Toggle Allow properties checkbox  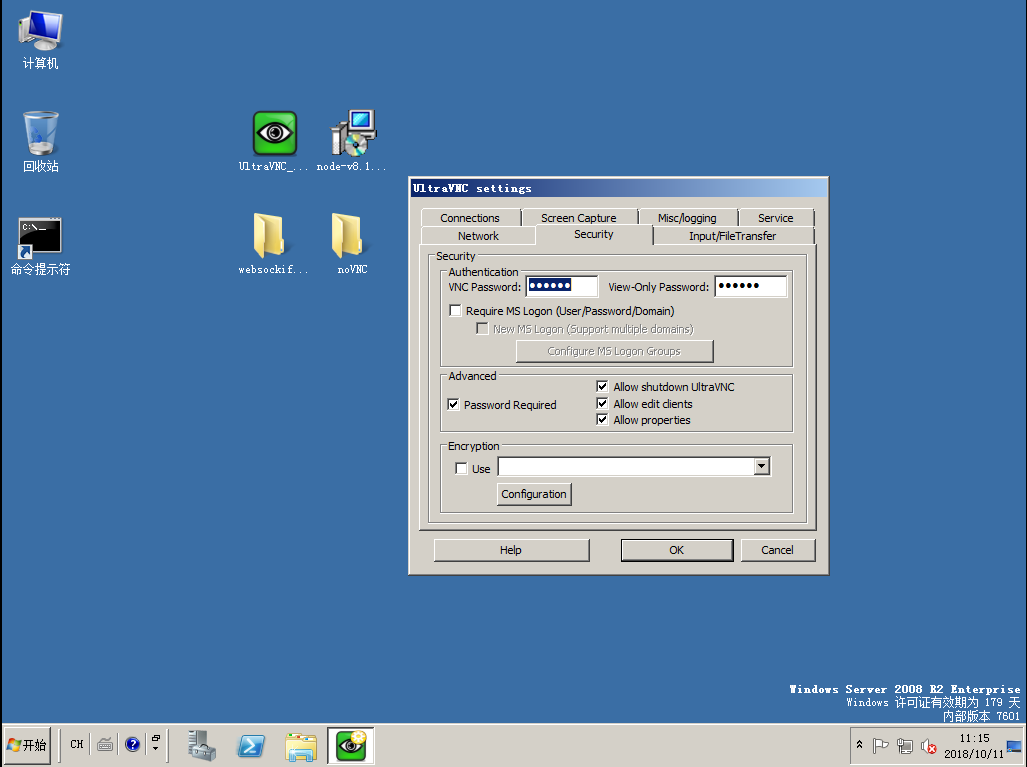click(x=603, y=420)
